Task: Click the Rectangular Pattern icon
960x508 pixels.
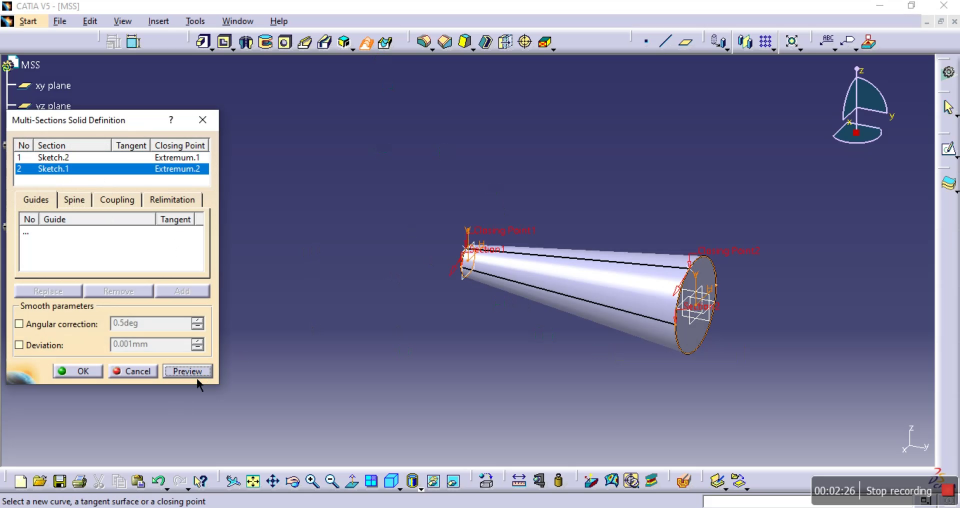Action: [765, 42]
